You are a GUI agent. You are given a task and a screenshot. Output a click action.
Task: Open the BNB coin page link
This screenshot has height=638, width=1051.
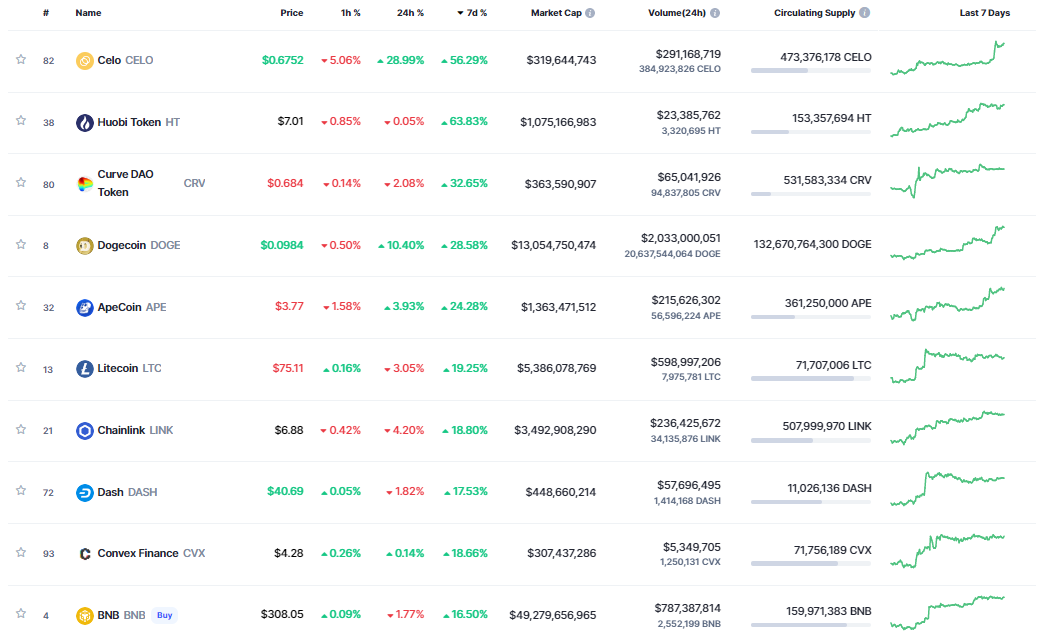click(121, 615)
